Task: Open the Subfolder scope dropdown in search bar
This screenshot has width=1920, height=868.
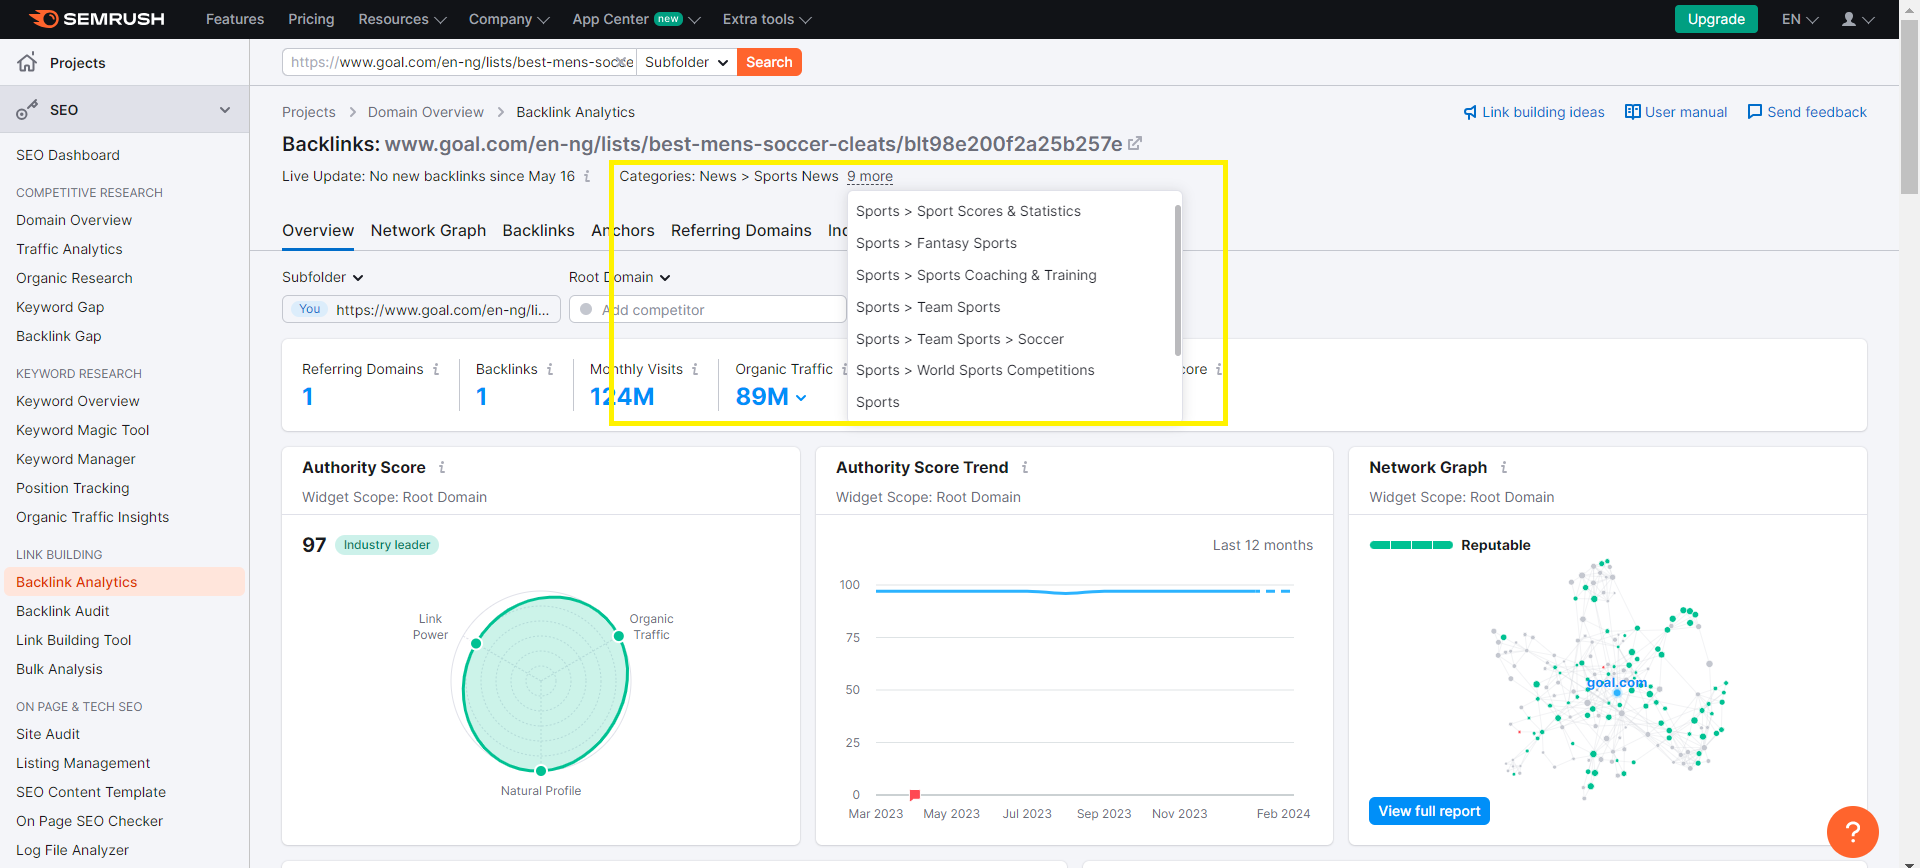Action: coord(687,62)
